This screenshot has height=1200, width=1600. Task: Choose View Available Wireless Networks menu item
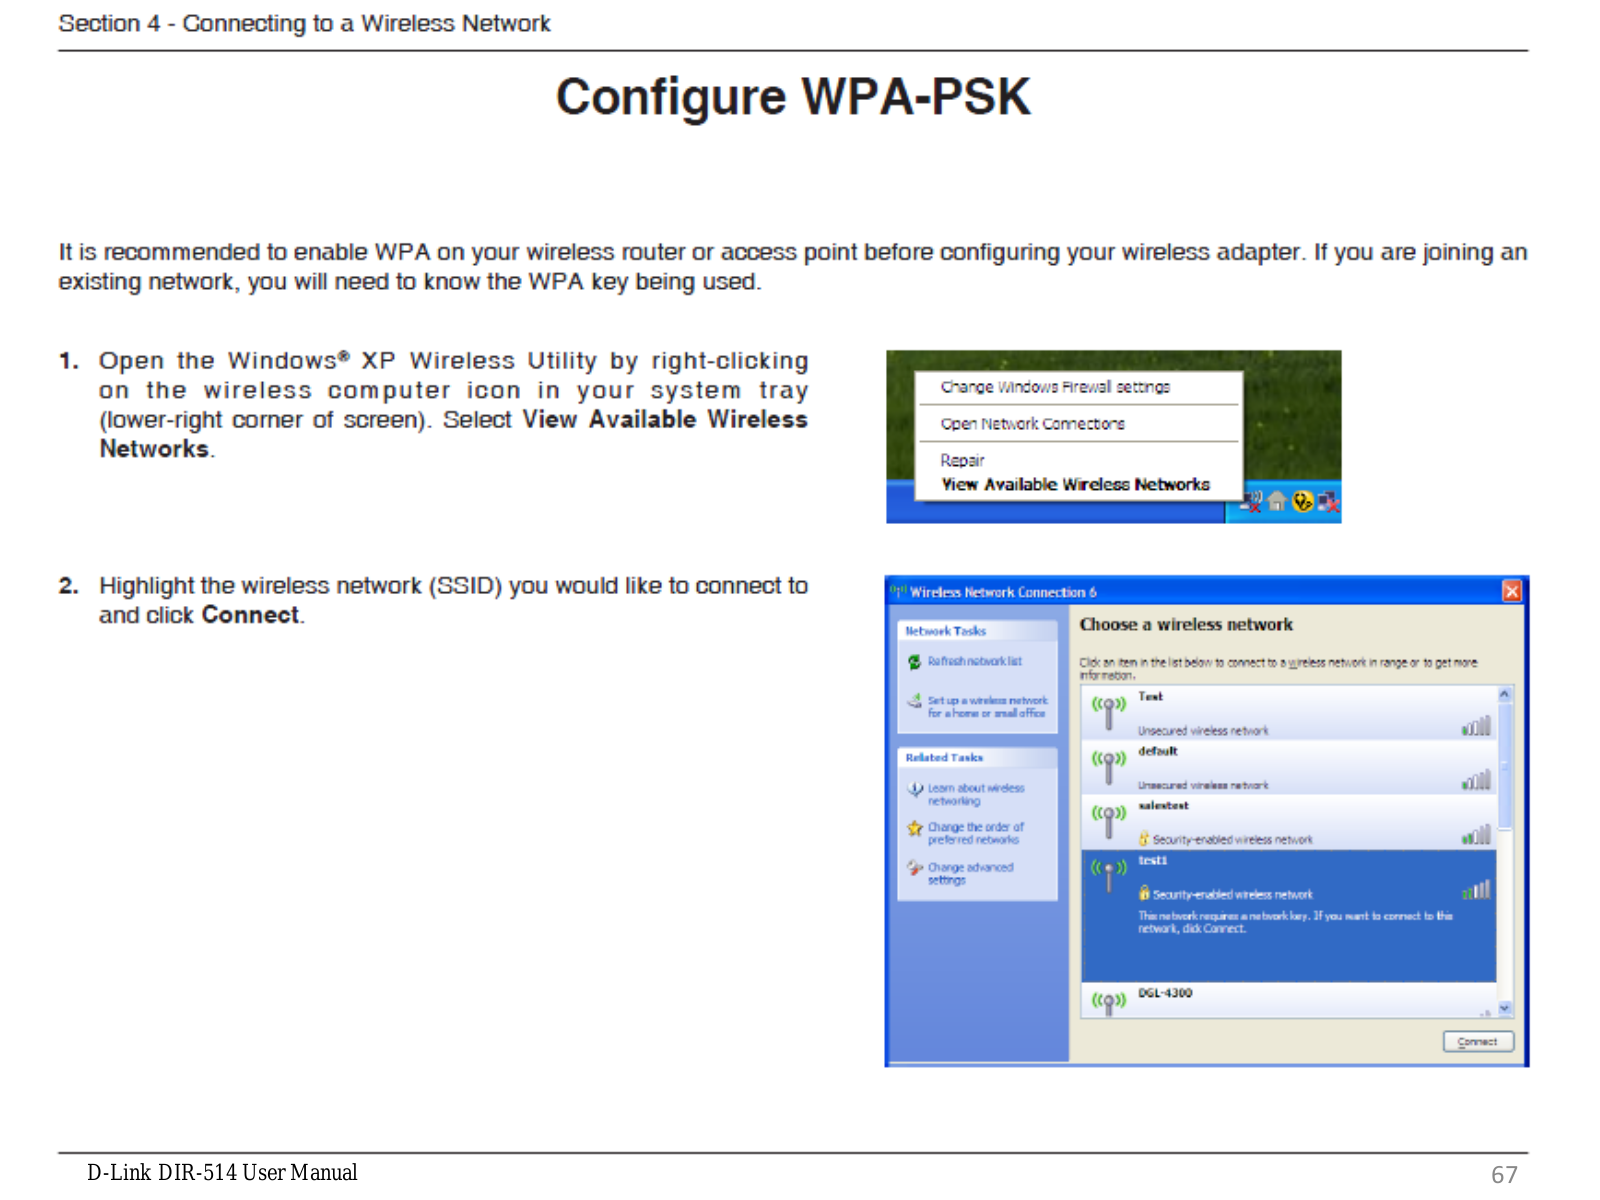(x=1075, y=485)
